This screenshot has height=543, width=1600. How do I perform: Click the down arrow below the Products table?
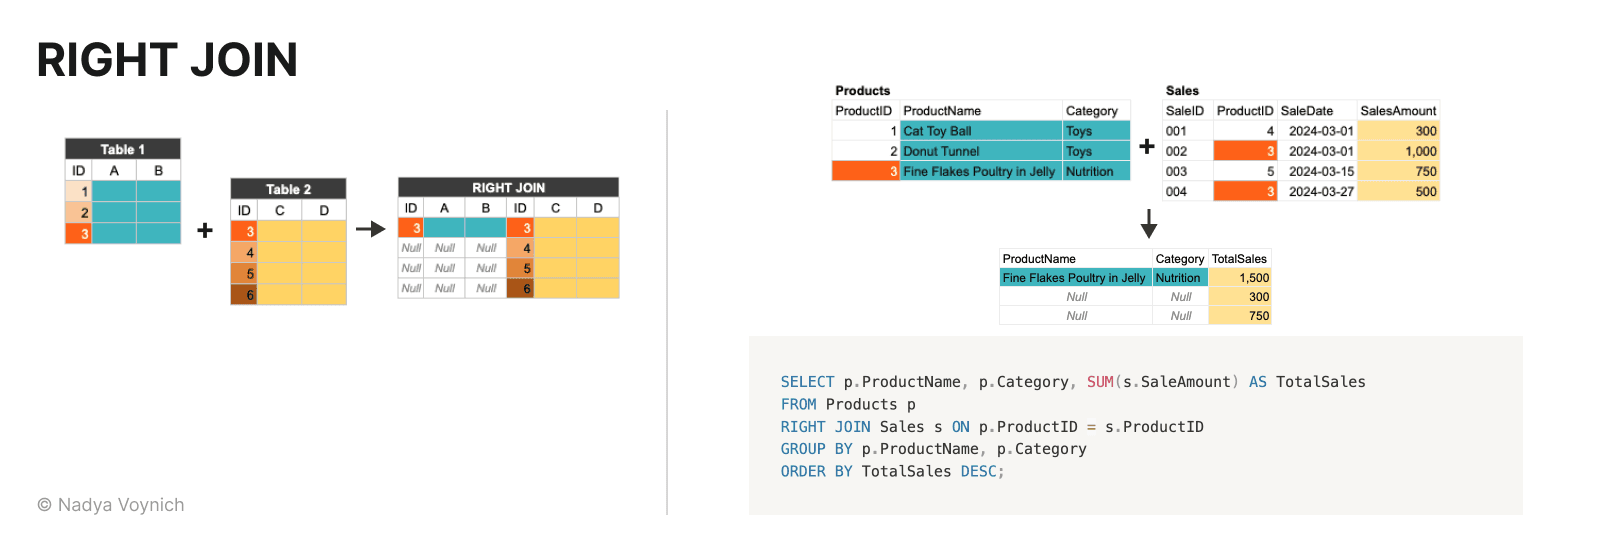click(x=1149, y=223)
